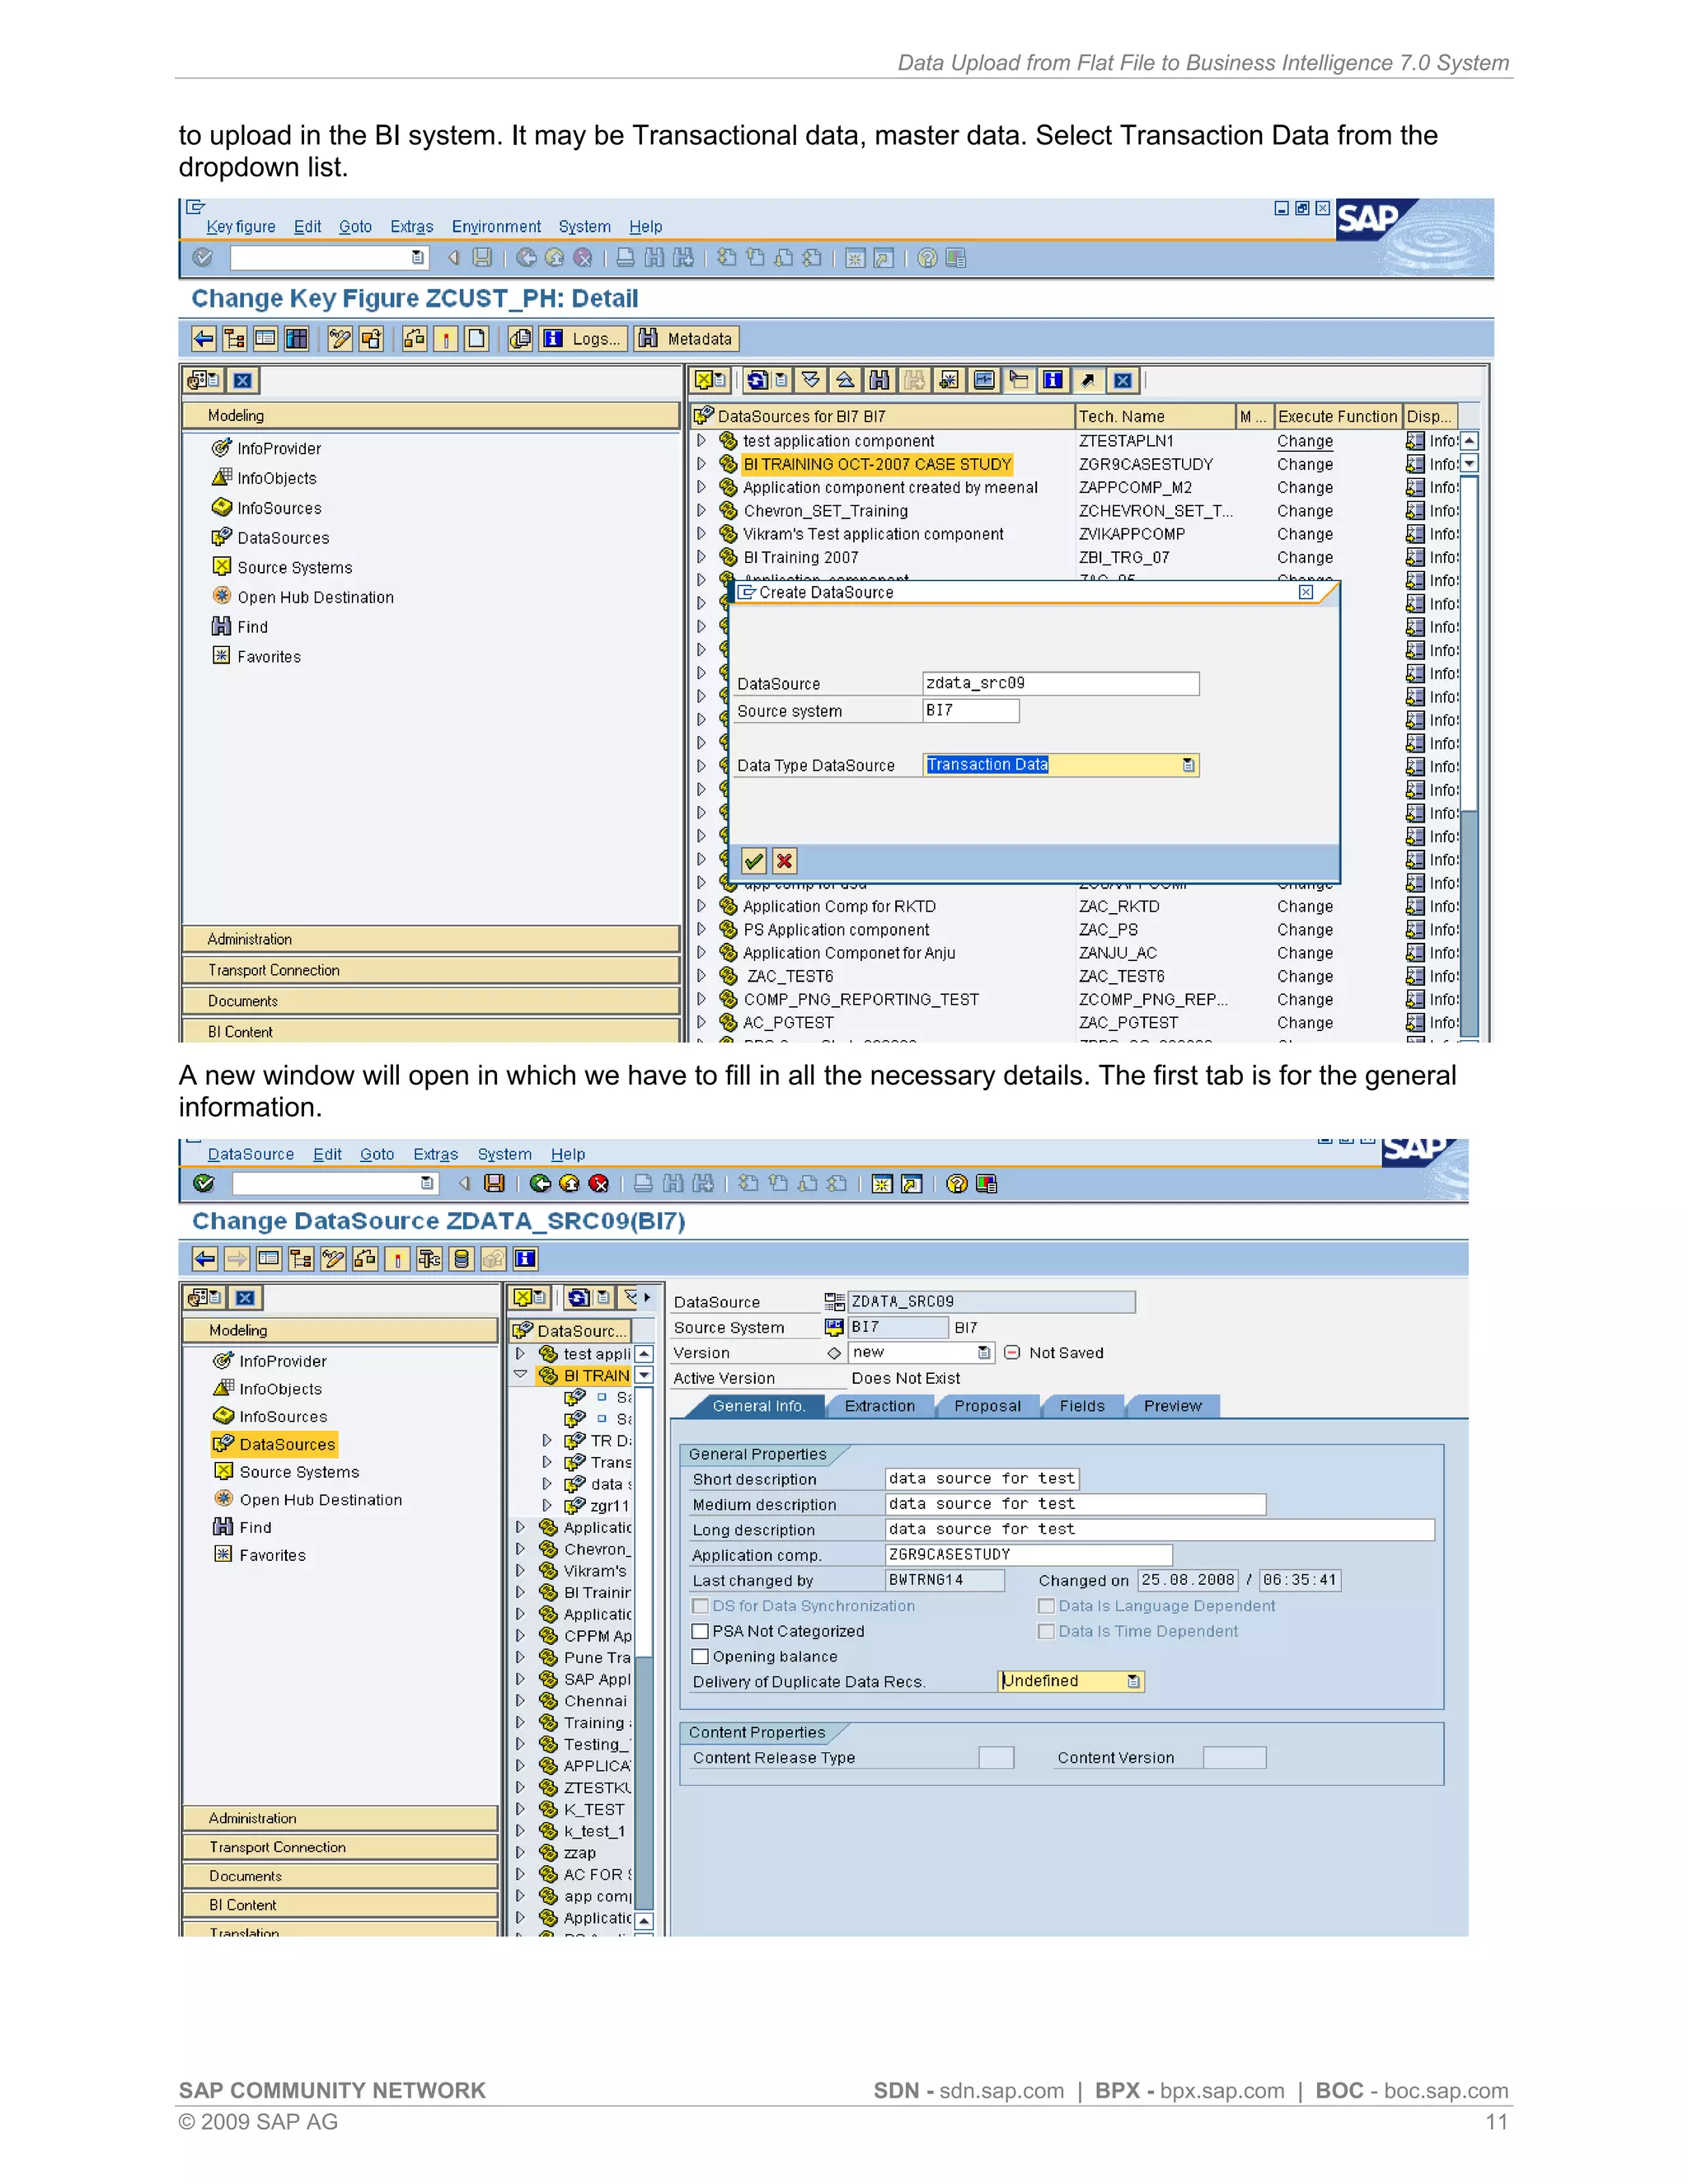Expand AC_PGTEST tree node
The image size is (1688, 2184).
(x=701, y=1022)
